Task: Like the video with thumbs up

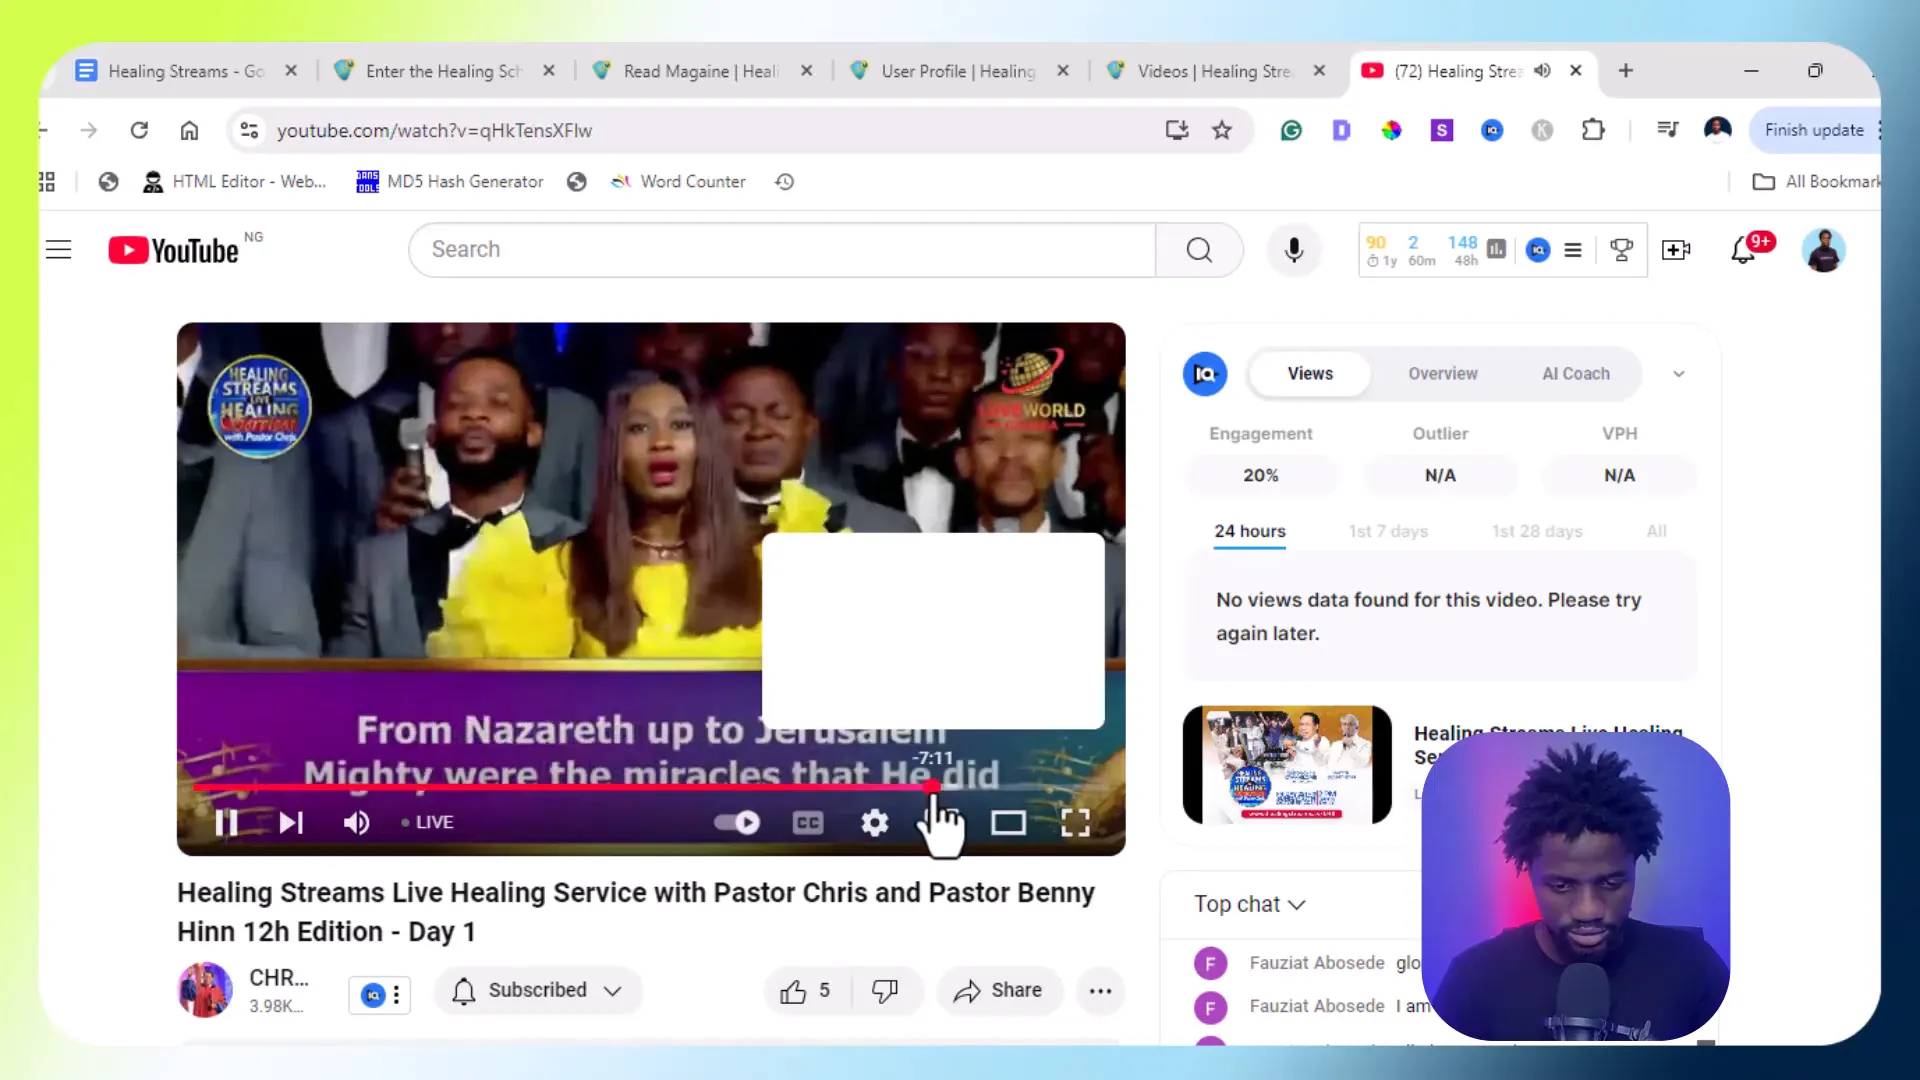Action: coord(806,991)
